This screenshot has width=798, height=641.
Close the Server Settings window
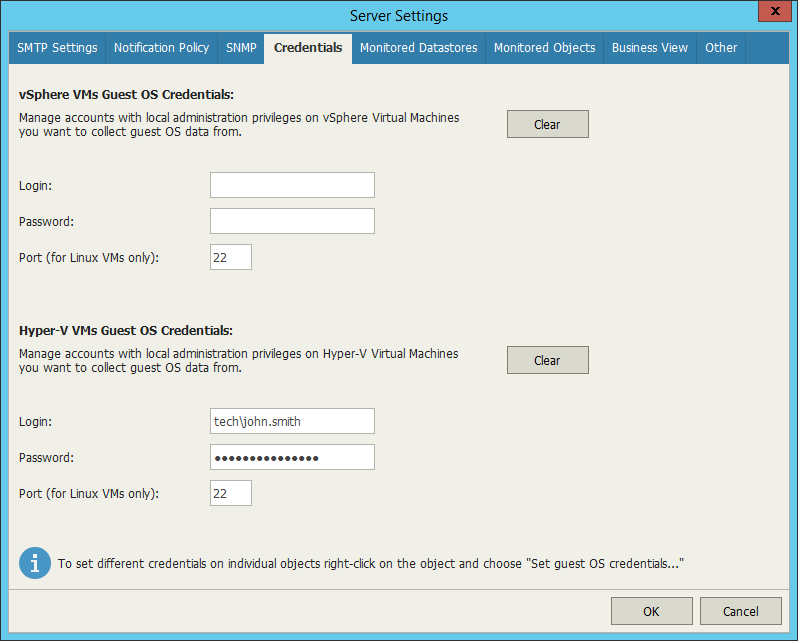[775, 11]
